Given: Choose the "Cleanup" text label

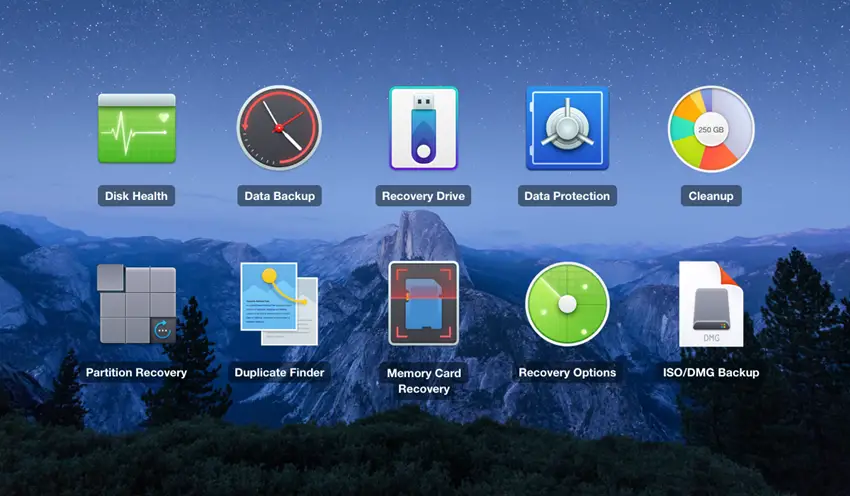Looking at the screenshot, I should click(711, 196).
